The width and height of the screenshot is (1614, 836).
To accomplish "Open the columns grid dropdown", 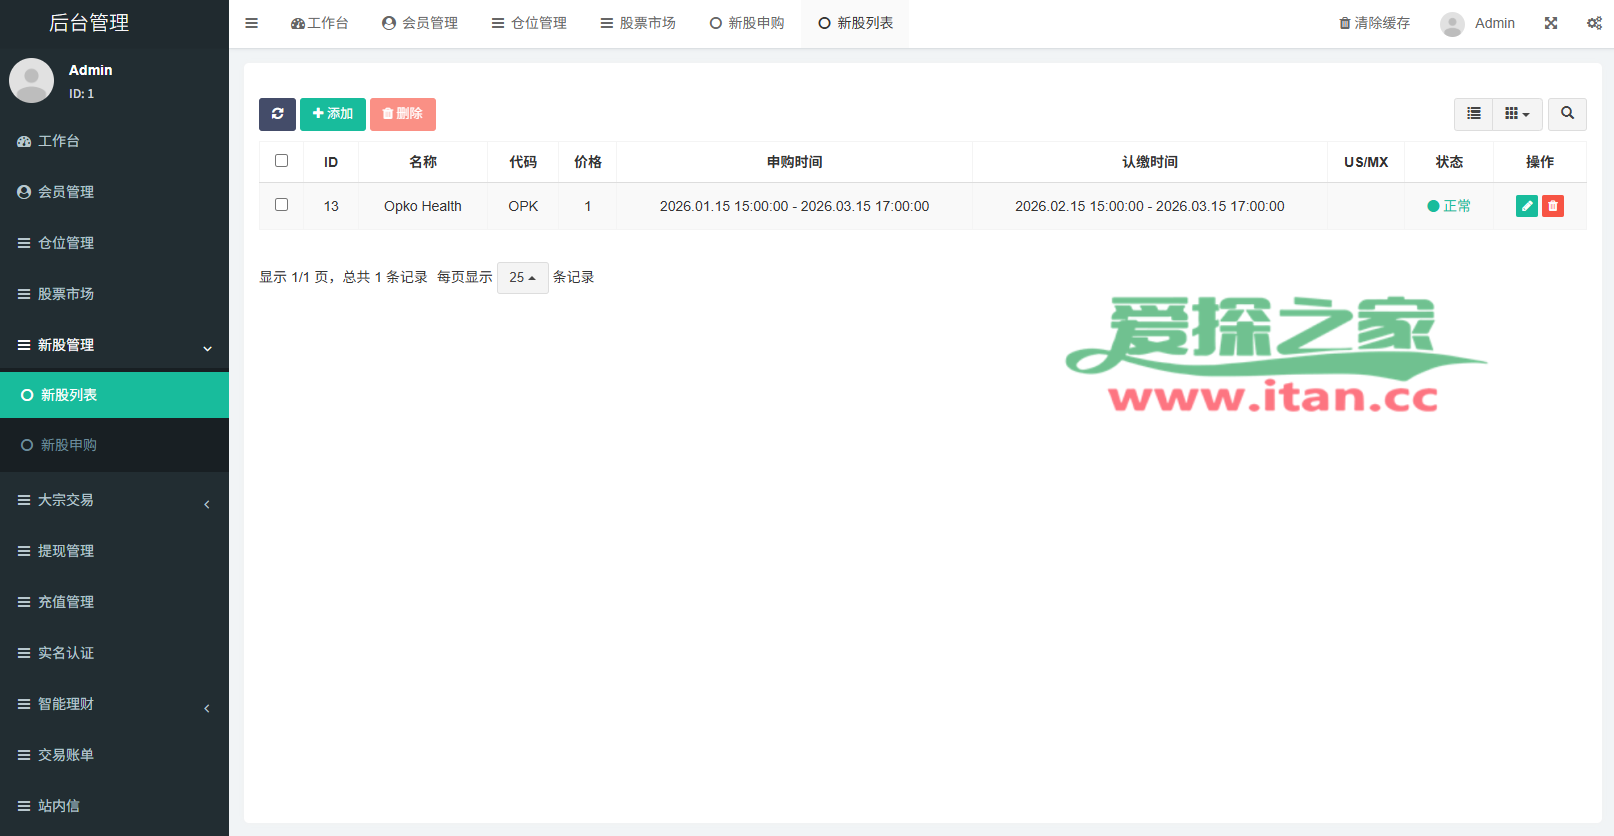I will tap(1517, 114).
